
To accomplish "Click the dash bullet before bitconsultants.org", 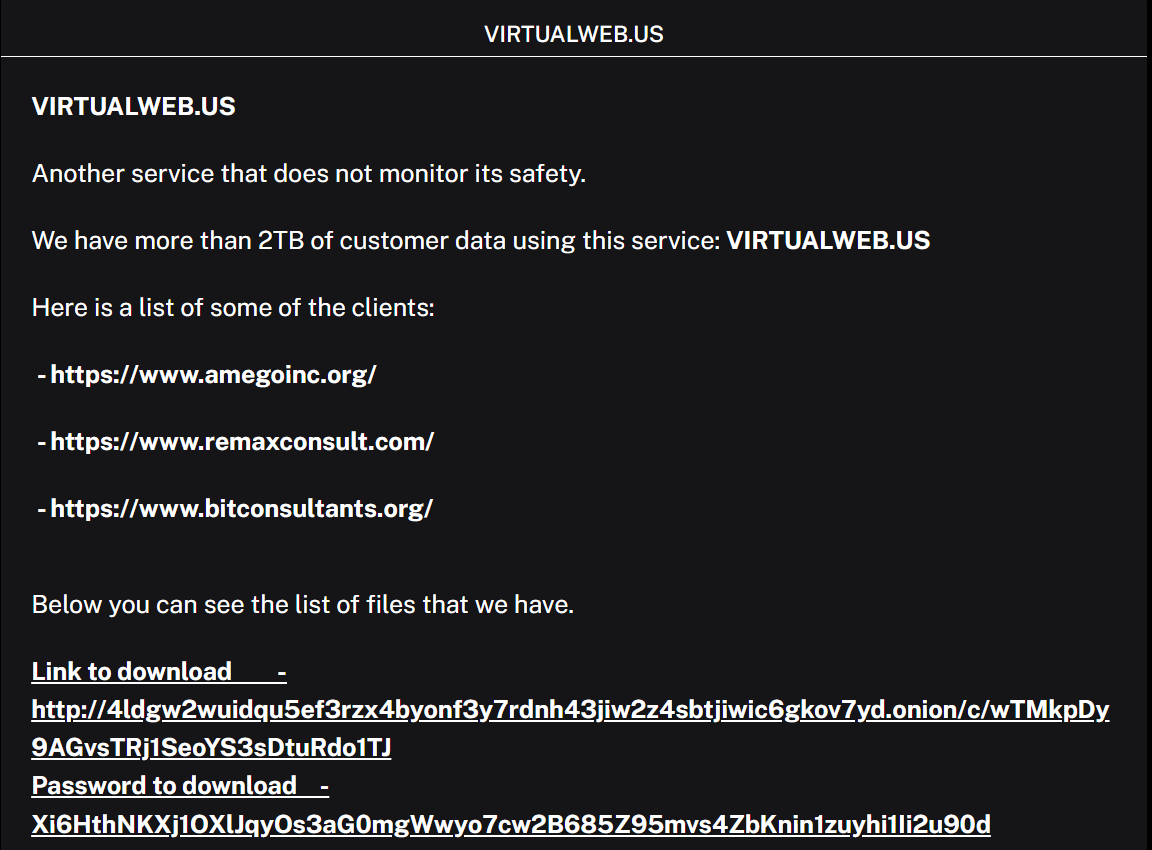I will [x=42, y=508].
